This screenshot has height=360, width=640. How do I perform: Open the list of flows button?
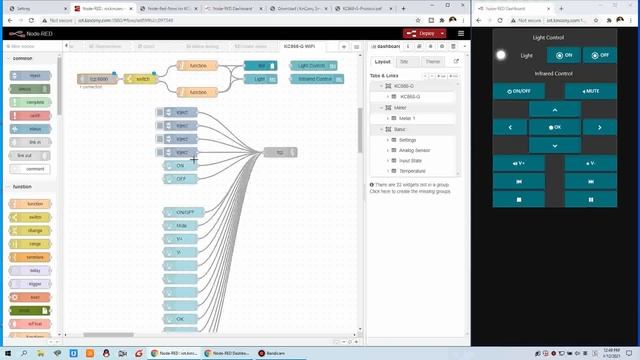356,47
